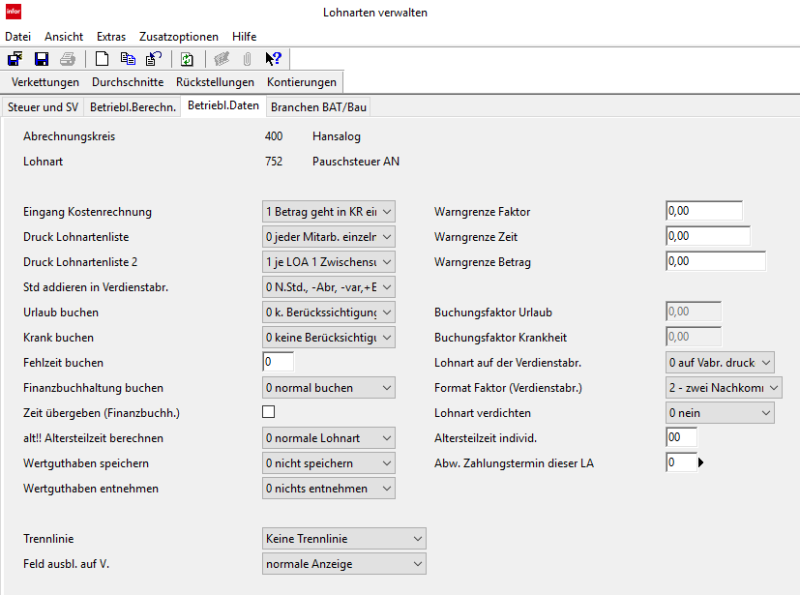
Task: Click the greyed-out printer icon
Action: 68,59
